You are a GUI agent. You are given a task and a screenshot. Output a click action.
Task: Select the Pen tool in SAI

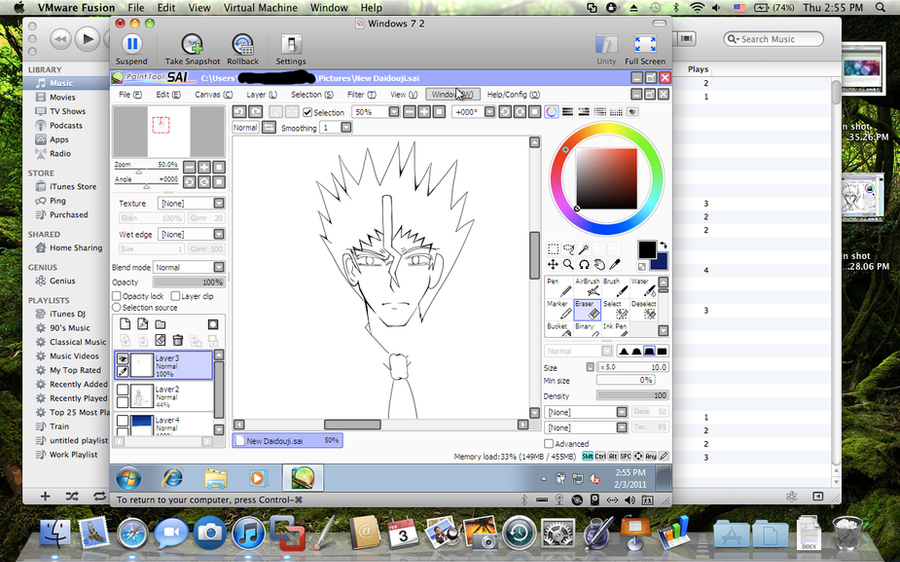558,287
